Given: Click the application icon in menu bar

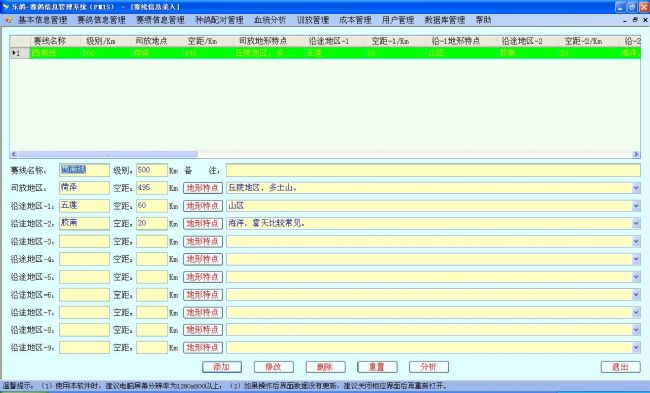Looking at the screenshot, I should 9,20.
